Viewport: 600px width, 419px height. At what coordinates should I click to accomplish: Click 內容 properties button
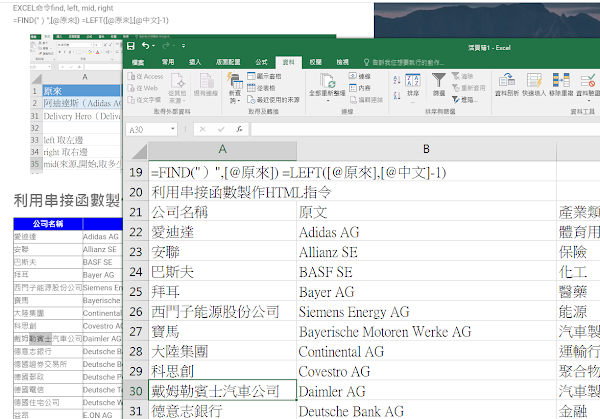[x=360, y=88]
